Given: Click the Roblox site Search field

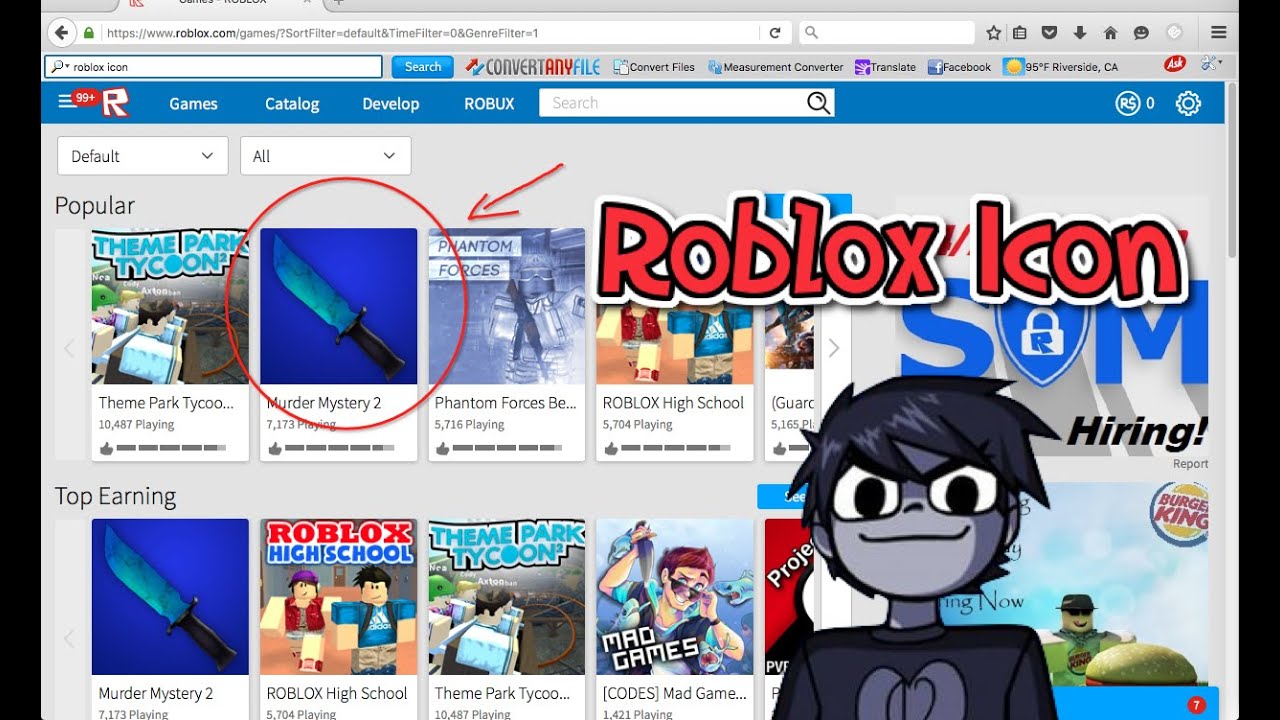Looking at the screenshot, I should tap(673, 103).
